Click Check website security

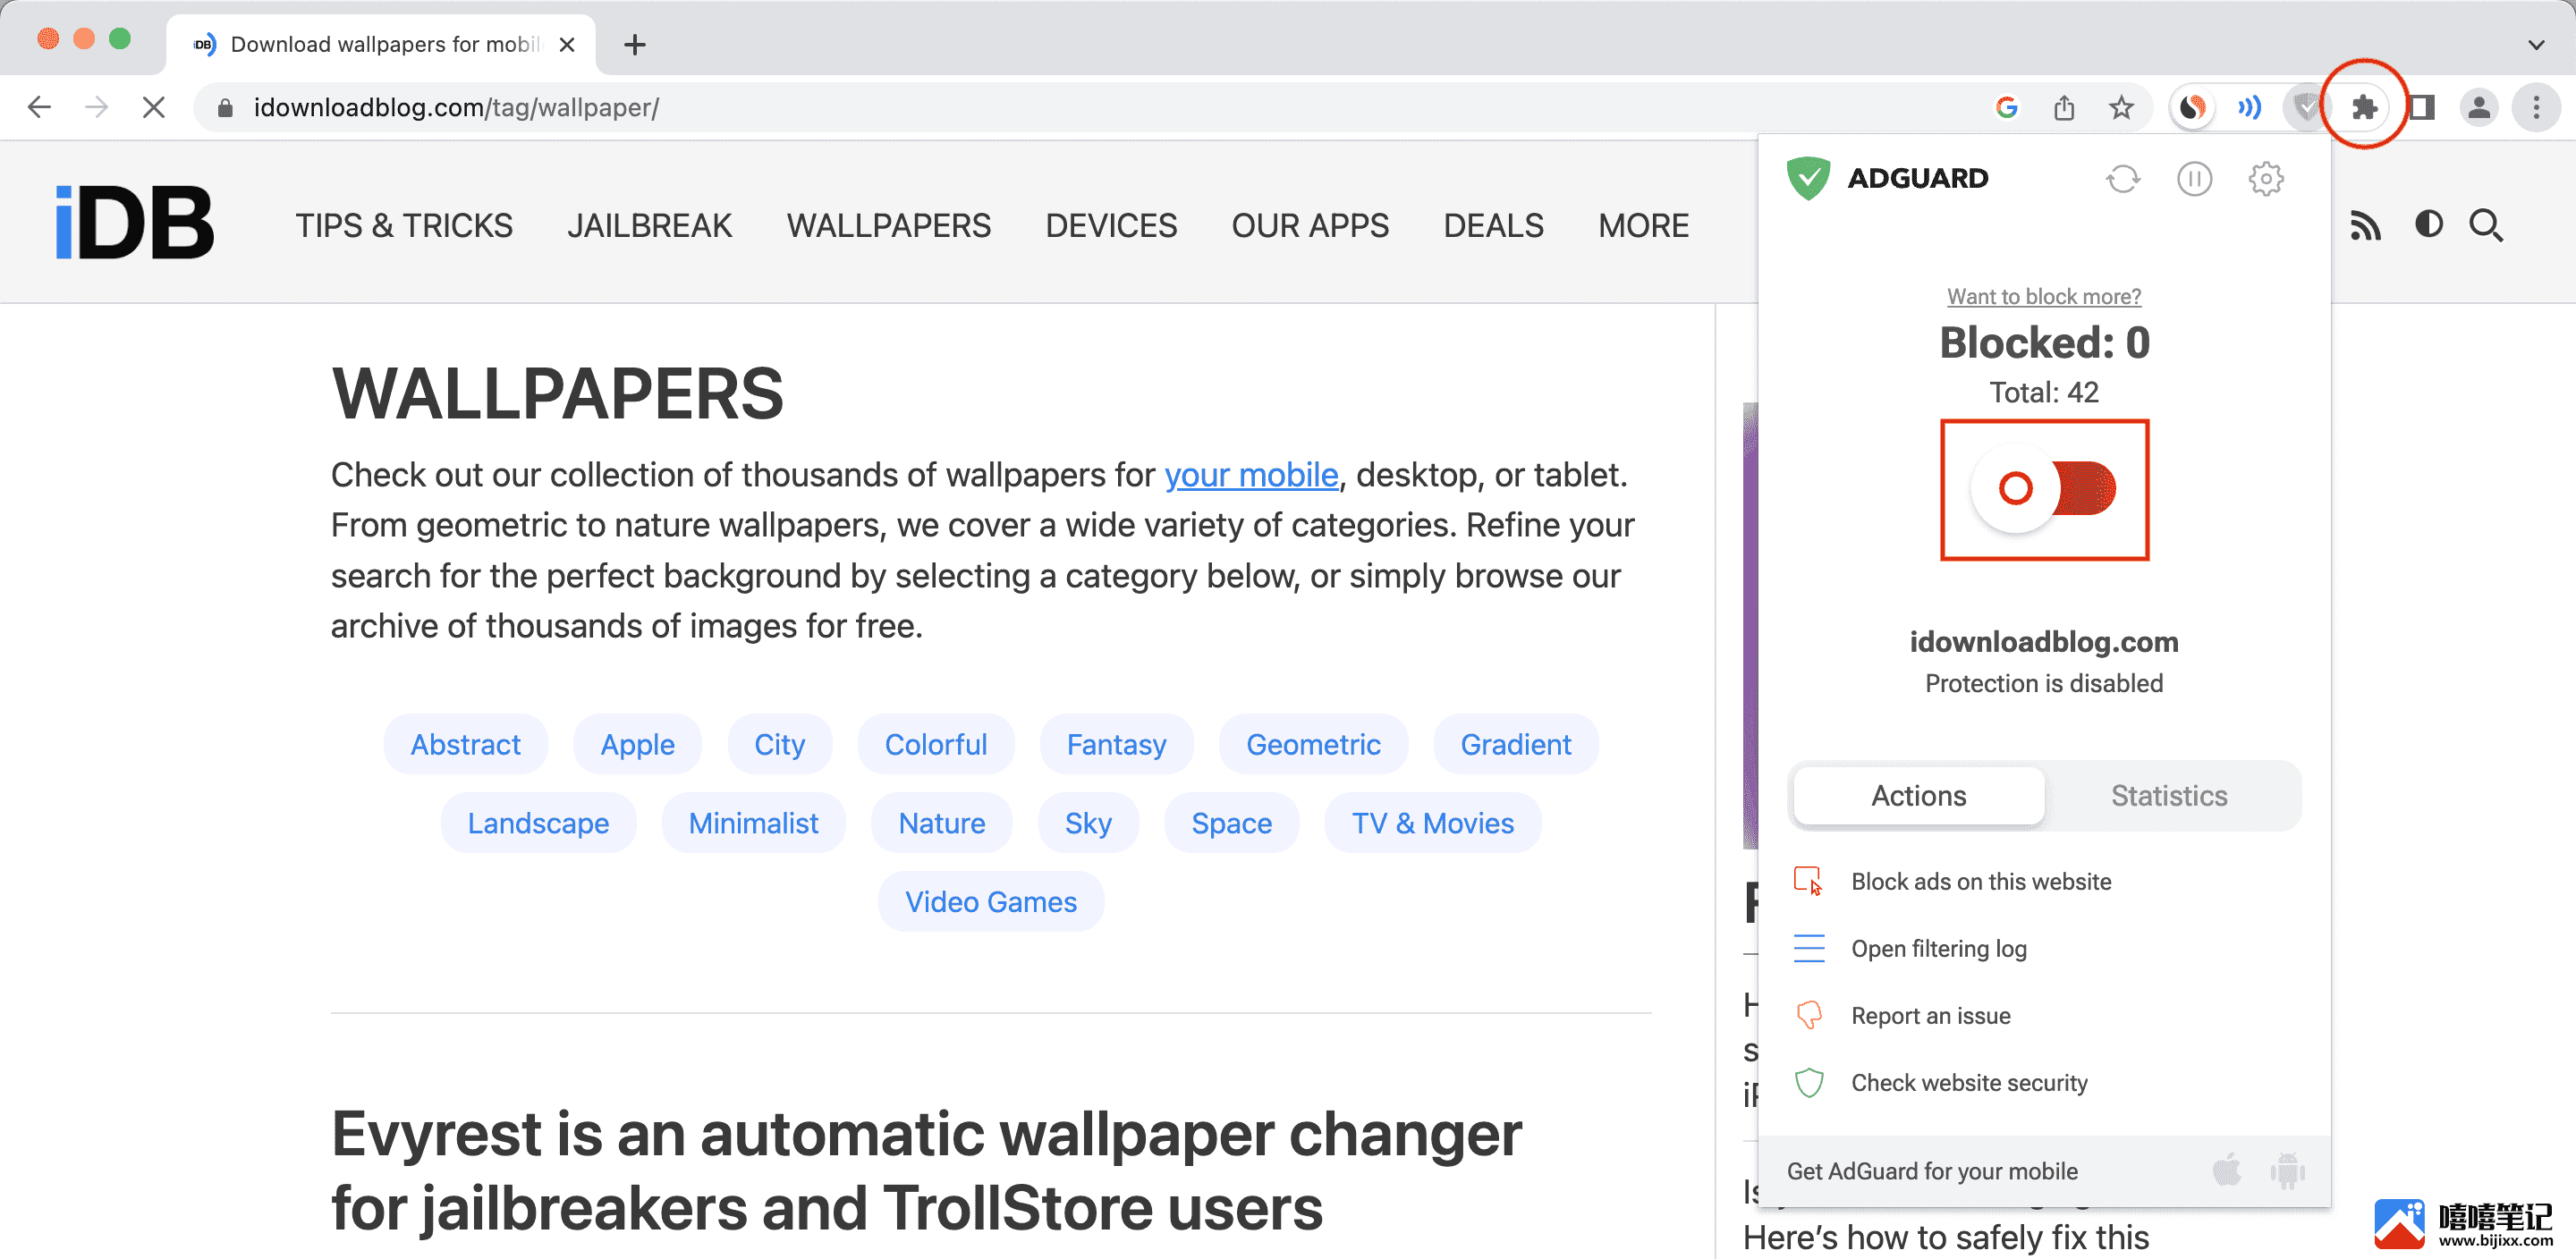click(1969, 1082)
